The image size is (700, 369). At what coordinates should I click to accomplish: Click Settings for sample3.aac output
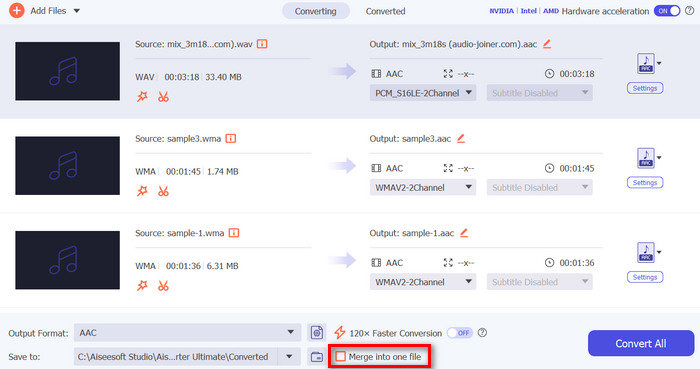[645, 182]
